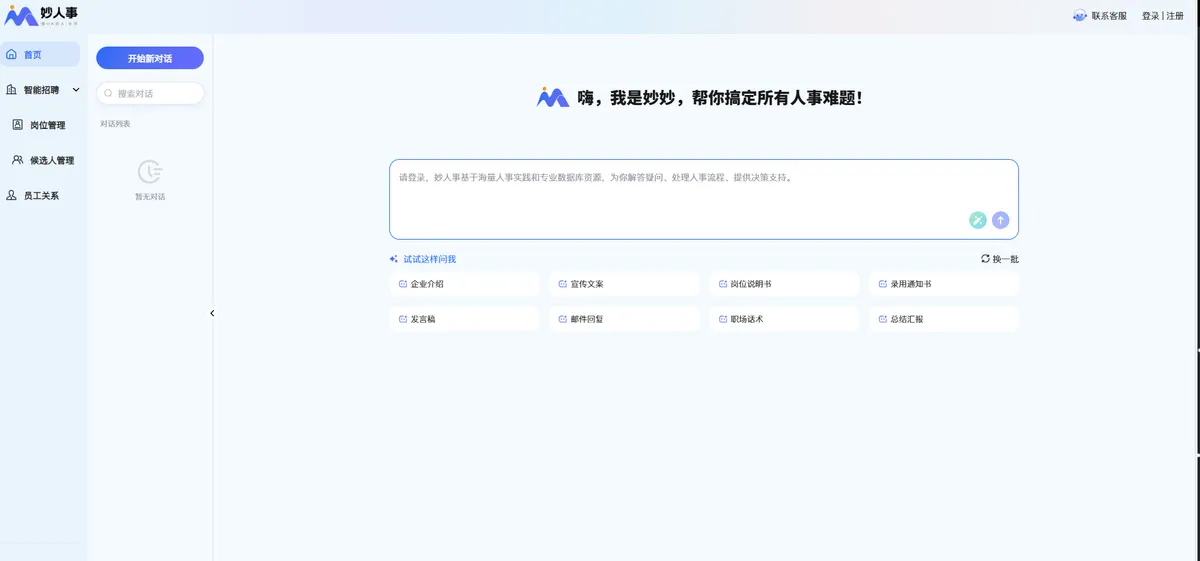Click the 登录 login link
Viewport: 1200px width, 561px height.
coord(1150,16)
